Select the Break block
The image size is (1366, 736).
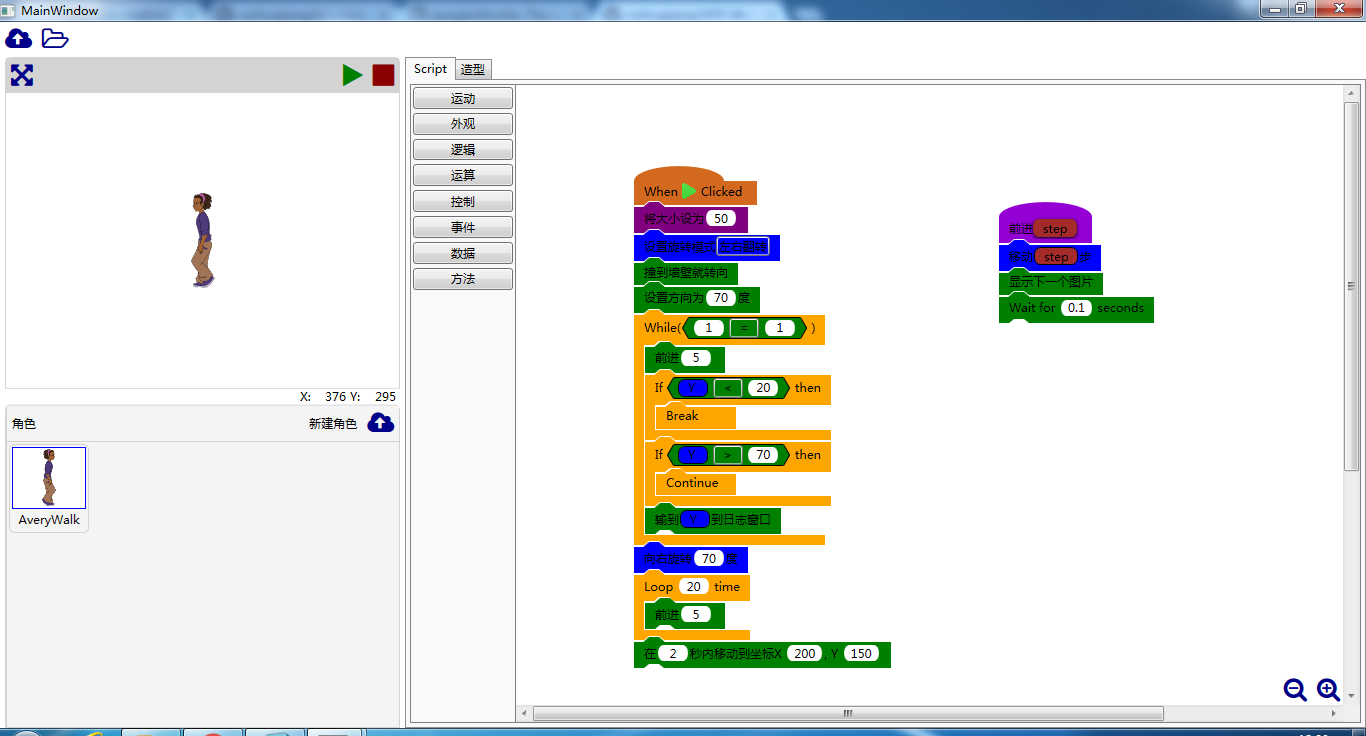pyautogui.click(x=696, y=417)
